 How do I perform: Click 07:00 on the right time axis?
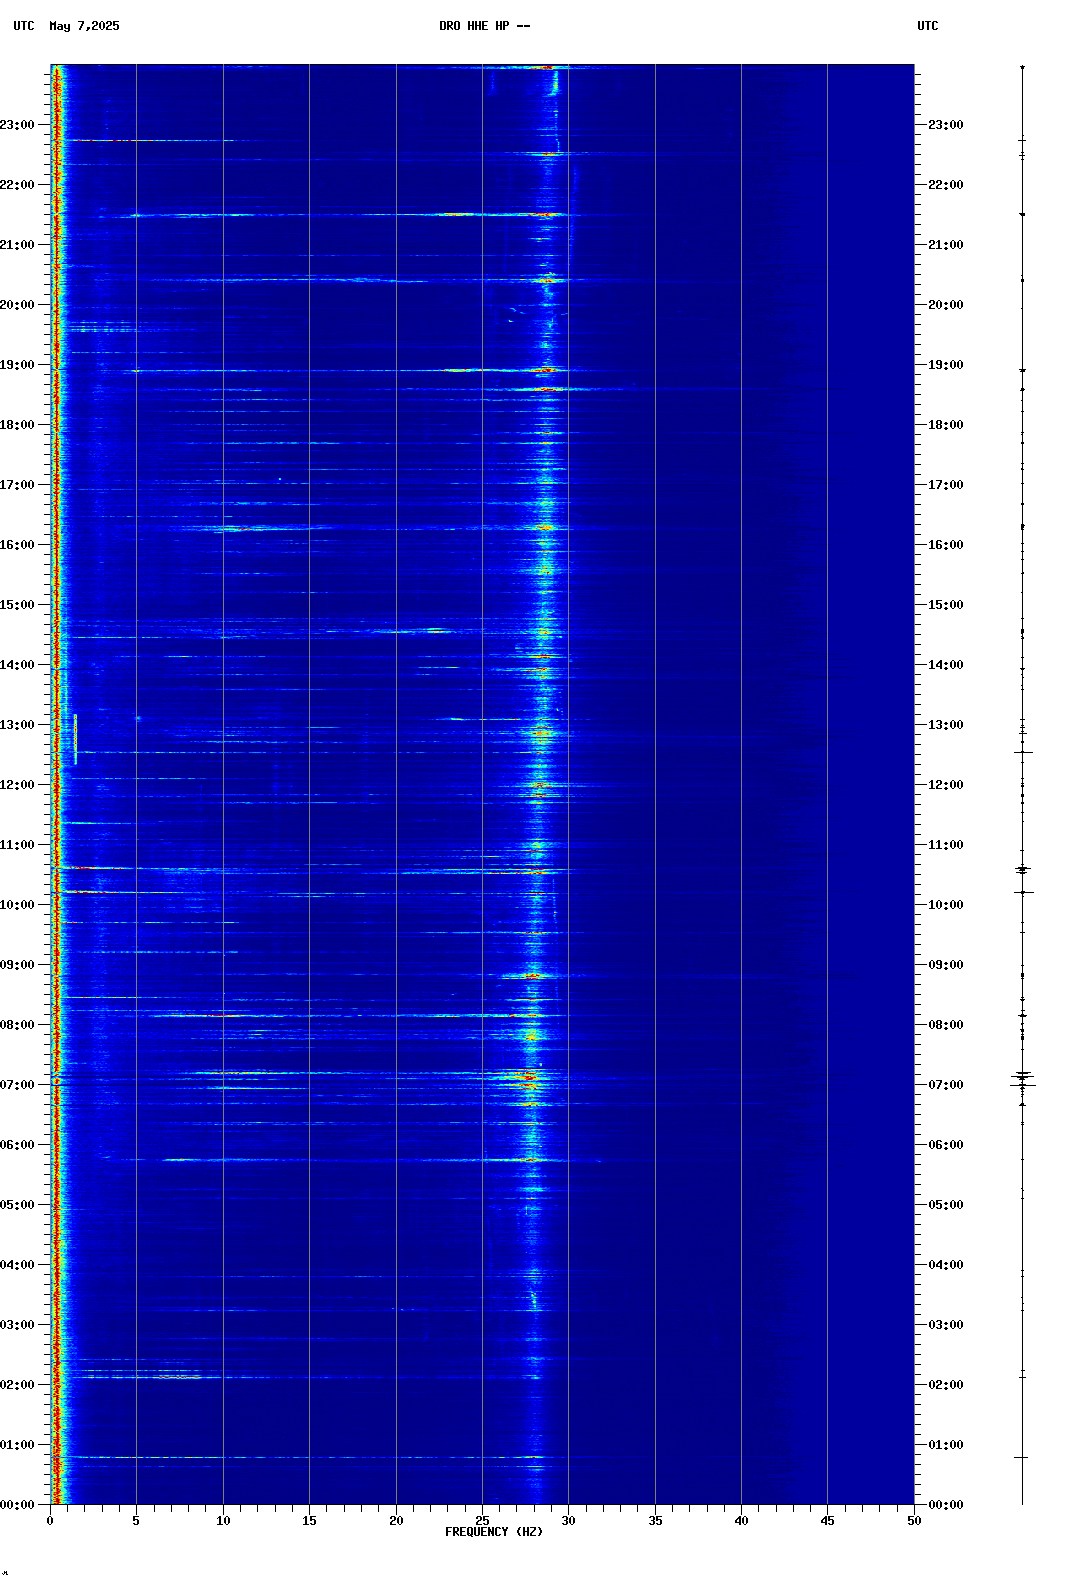tap(946, 1085)
